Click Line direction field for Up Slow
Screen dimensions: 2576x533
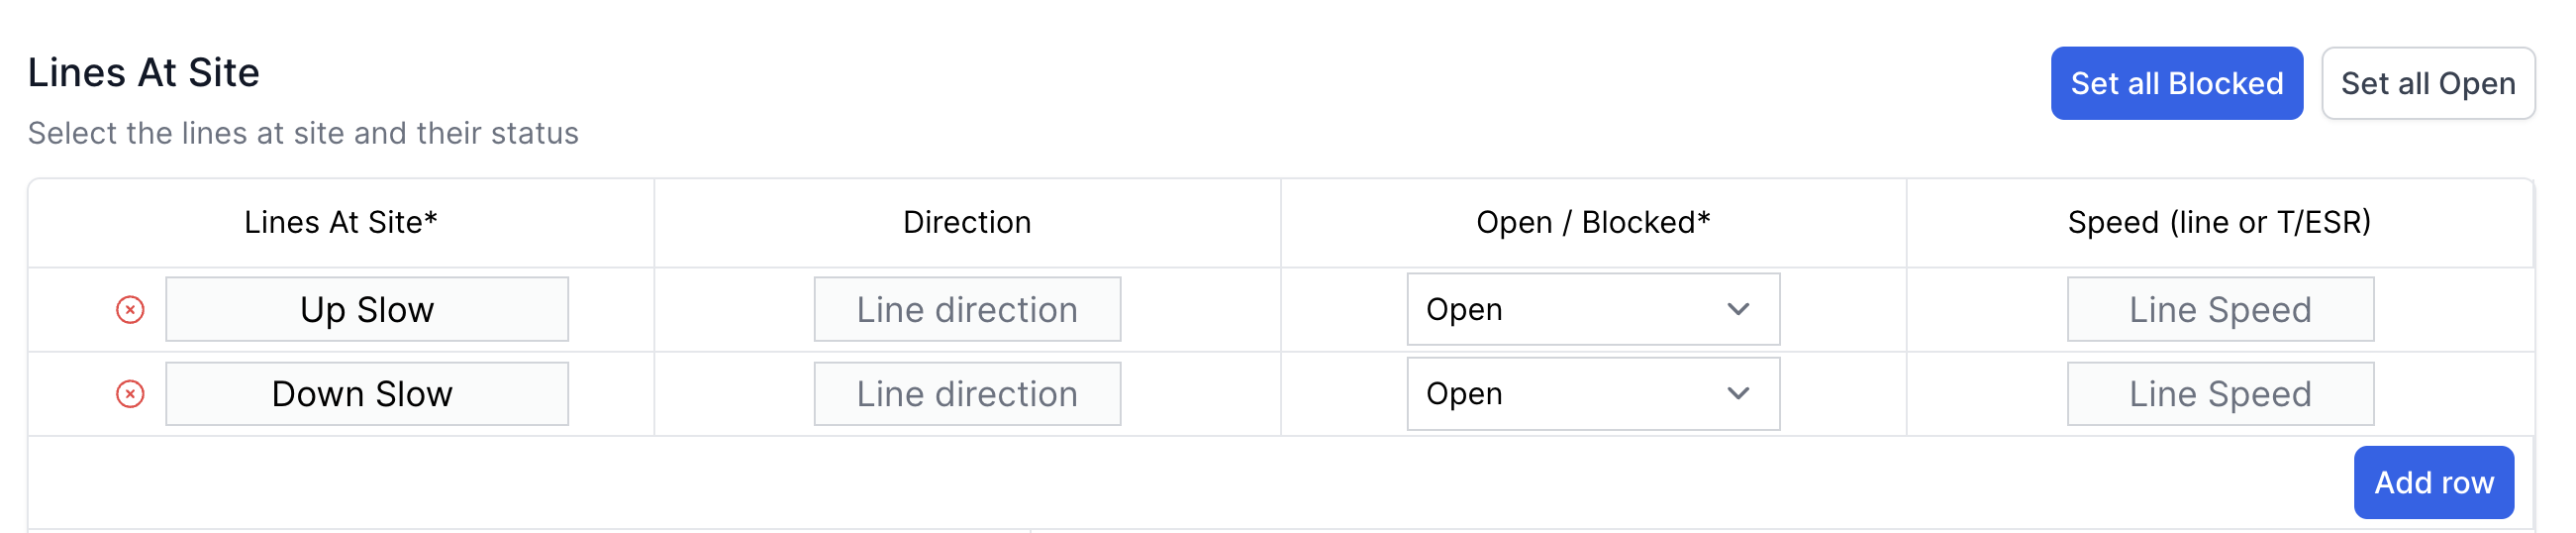point(966,310)
